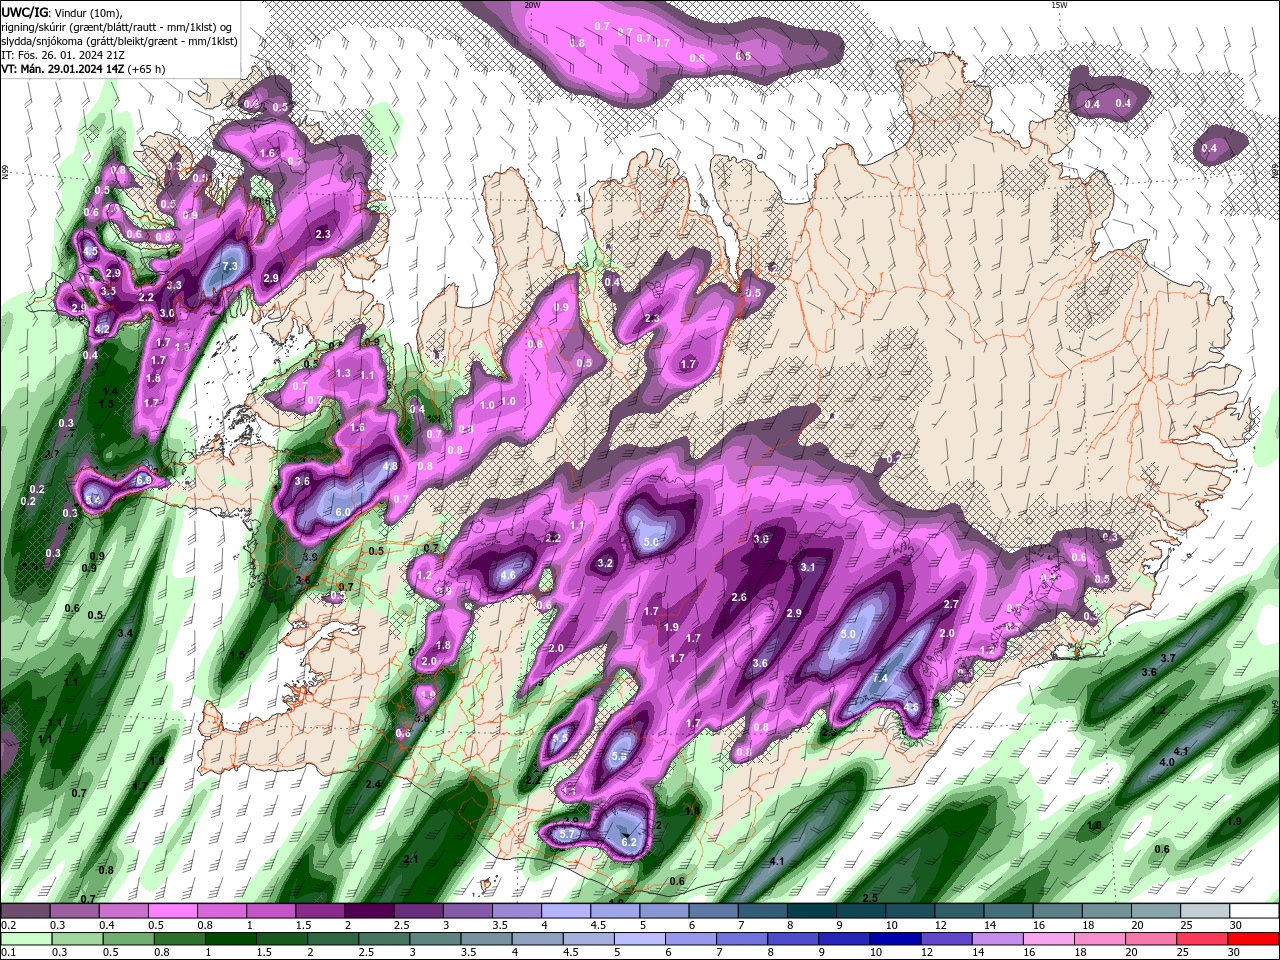This screenshot has width=1280, height=960.
Task: Click the 4.2 snowfall value in the Westfjords
Action: [x=102, y=329]
